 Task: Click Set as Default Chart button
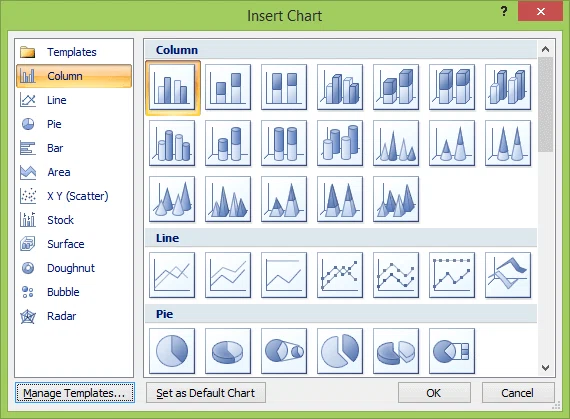tap(206, 392)
